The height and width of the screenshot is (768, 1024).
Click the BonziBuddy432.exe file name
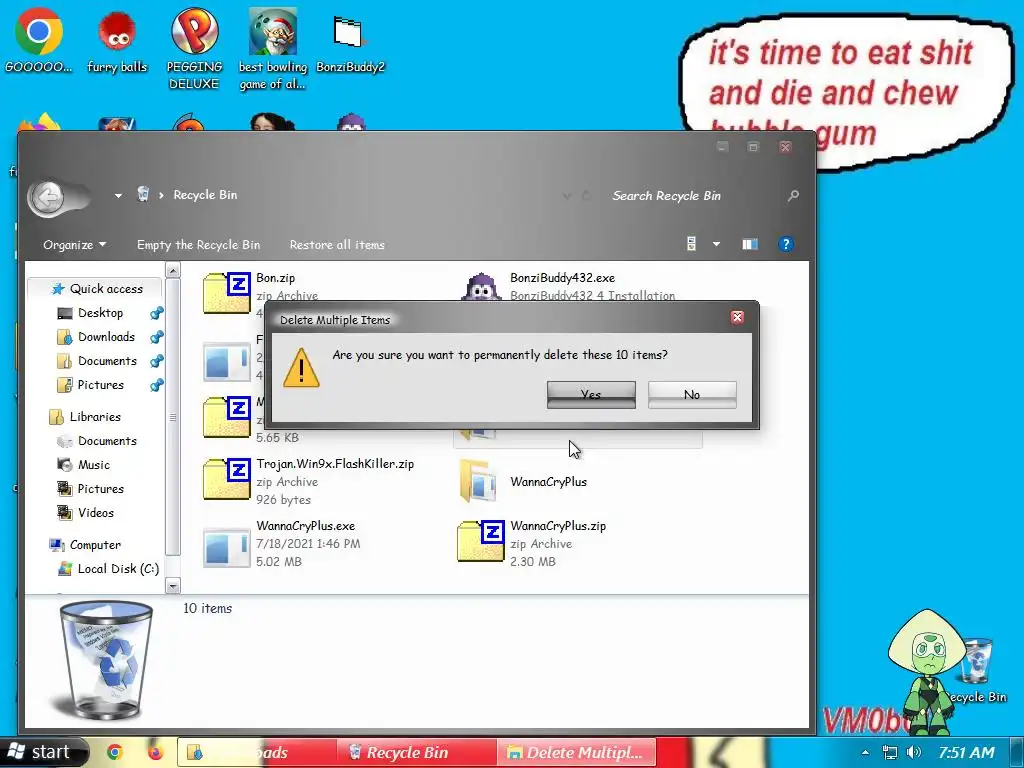click(x=562, y=278)
